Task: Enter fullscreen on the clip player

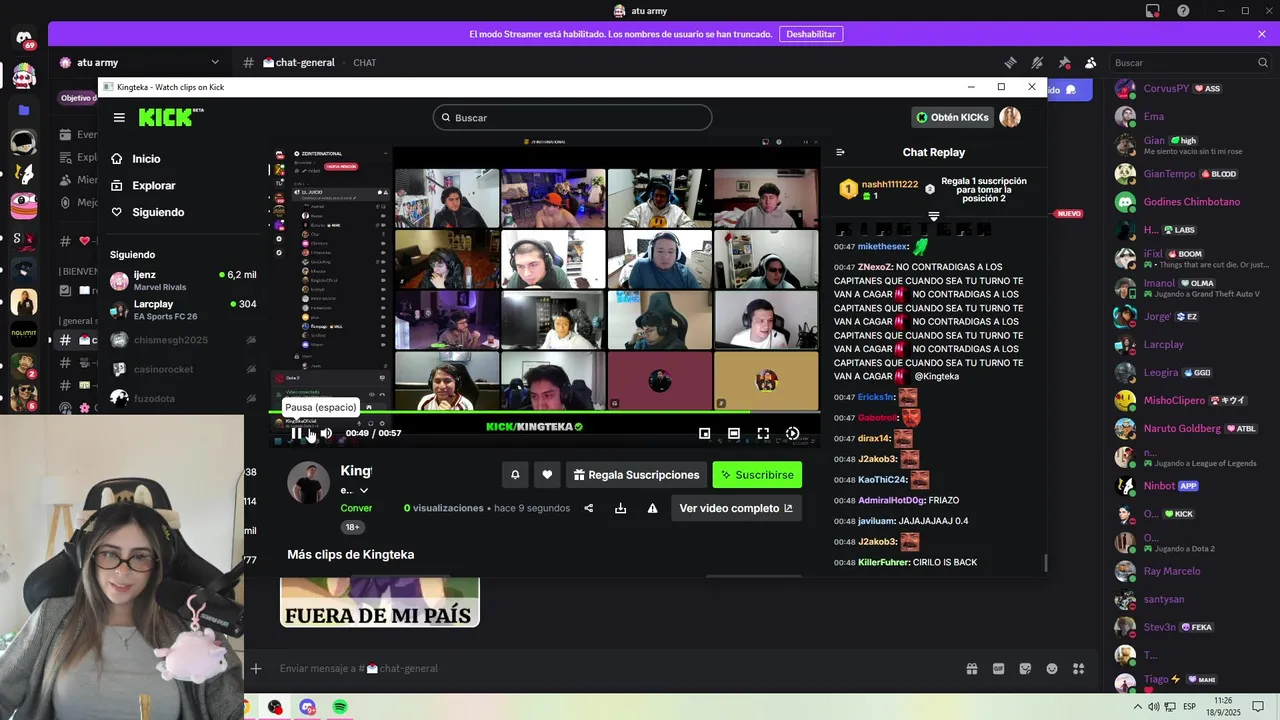Action: [763, 433]
